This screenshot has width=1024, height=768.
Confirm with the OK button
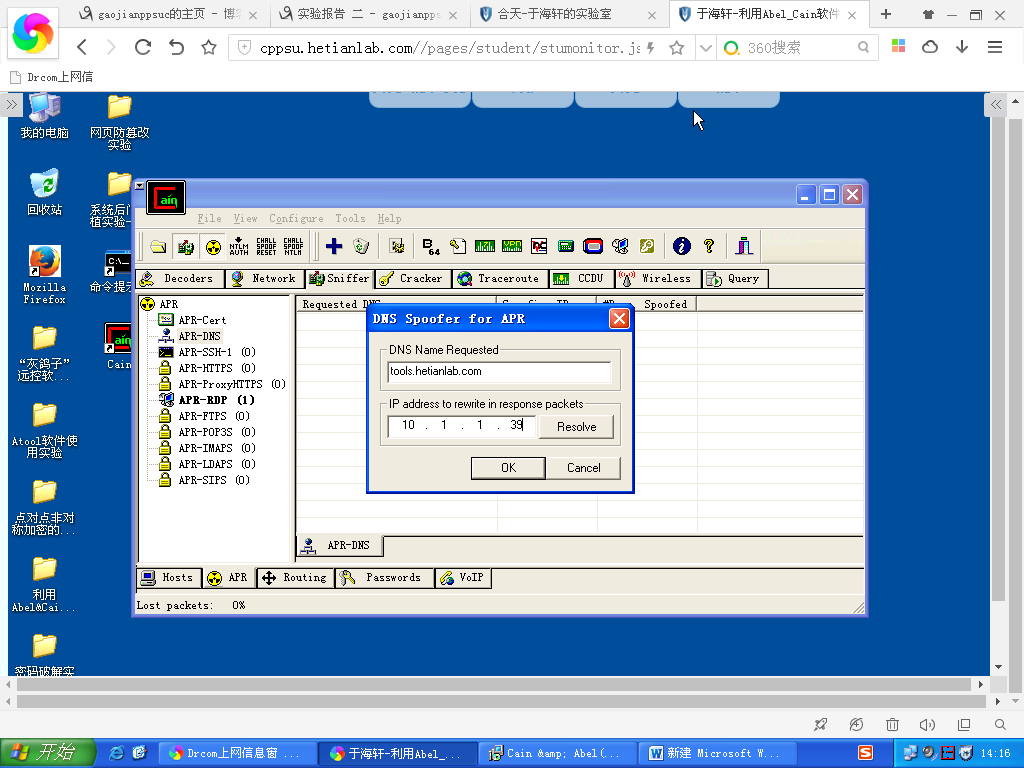tap(508, 468)
